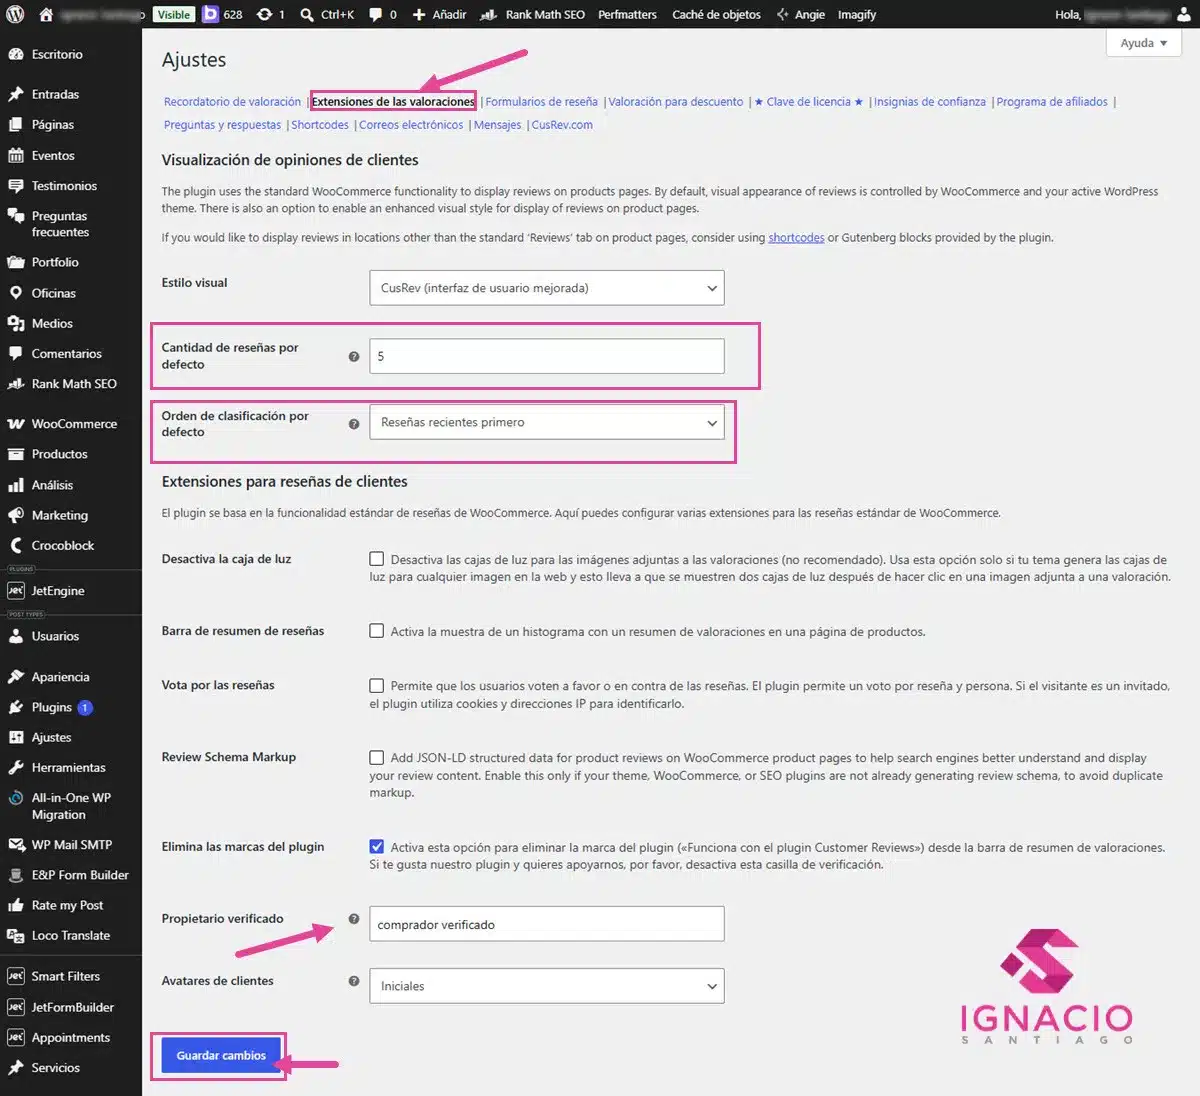Show help for Propietario verificado
Viewport: 1200px width, 1096px height.
click(354, 919)
